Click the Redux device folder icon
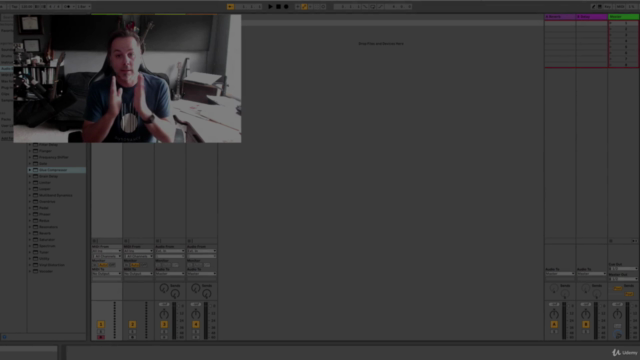 [36, 220]
